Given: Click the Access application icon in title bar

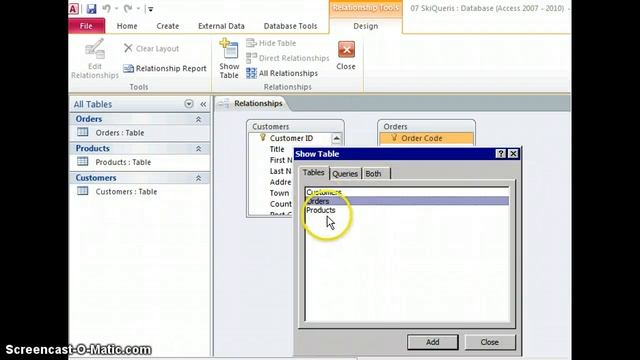Looking at the screenshot, I should pos(74,9).
